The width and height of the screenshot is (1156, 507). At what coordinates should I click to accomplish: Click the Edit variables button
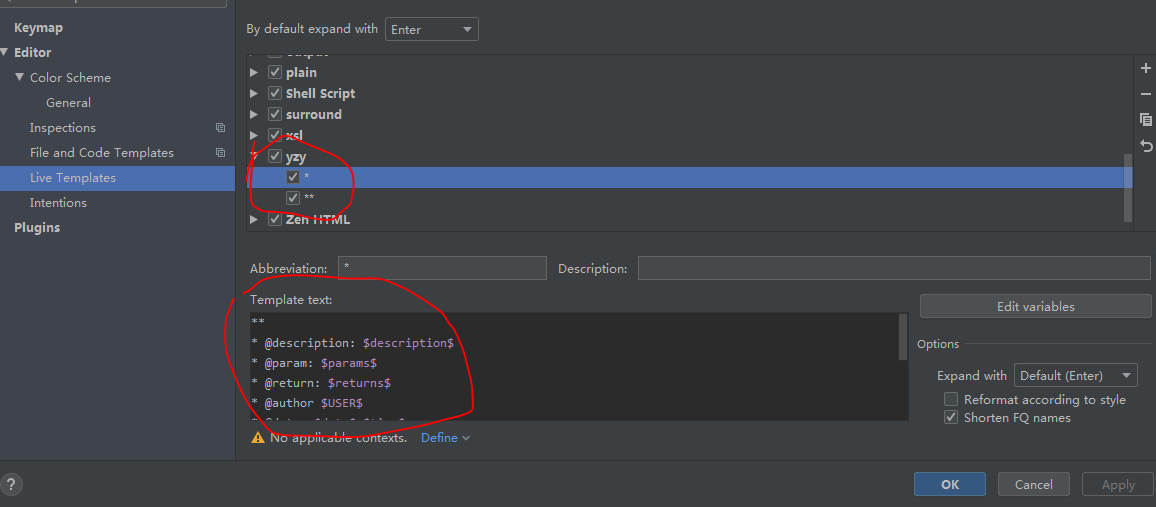1035,307
